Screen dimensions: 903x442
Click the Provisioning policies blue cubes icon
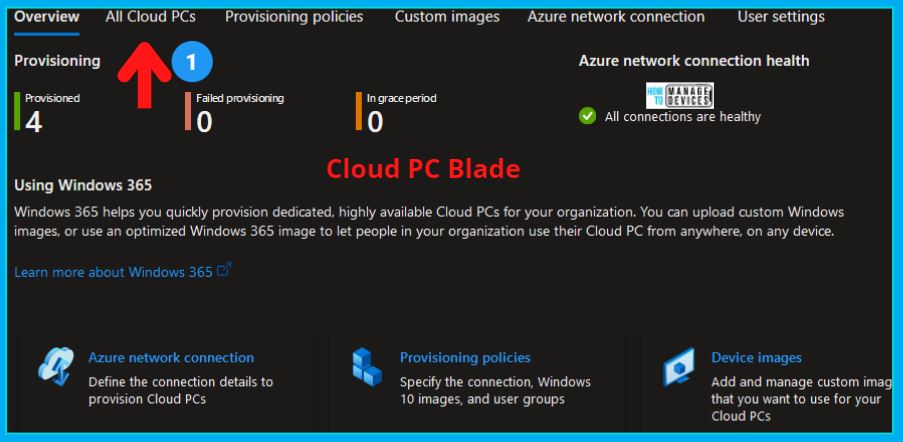[367, 367]
